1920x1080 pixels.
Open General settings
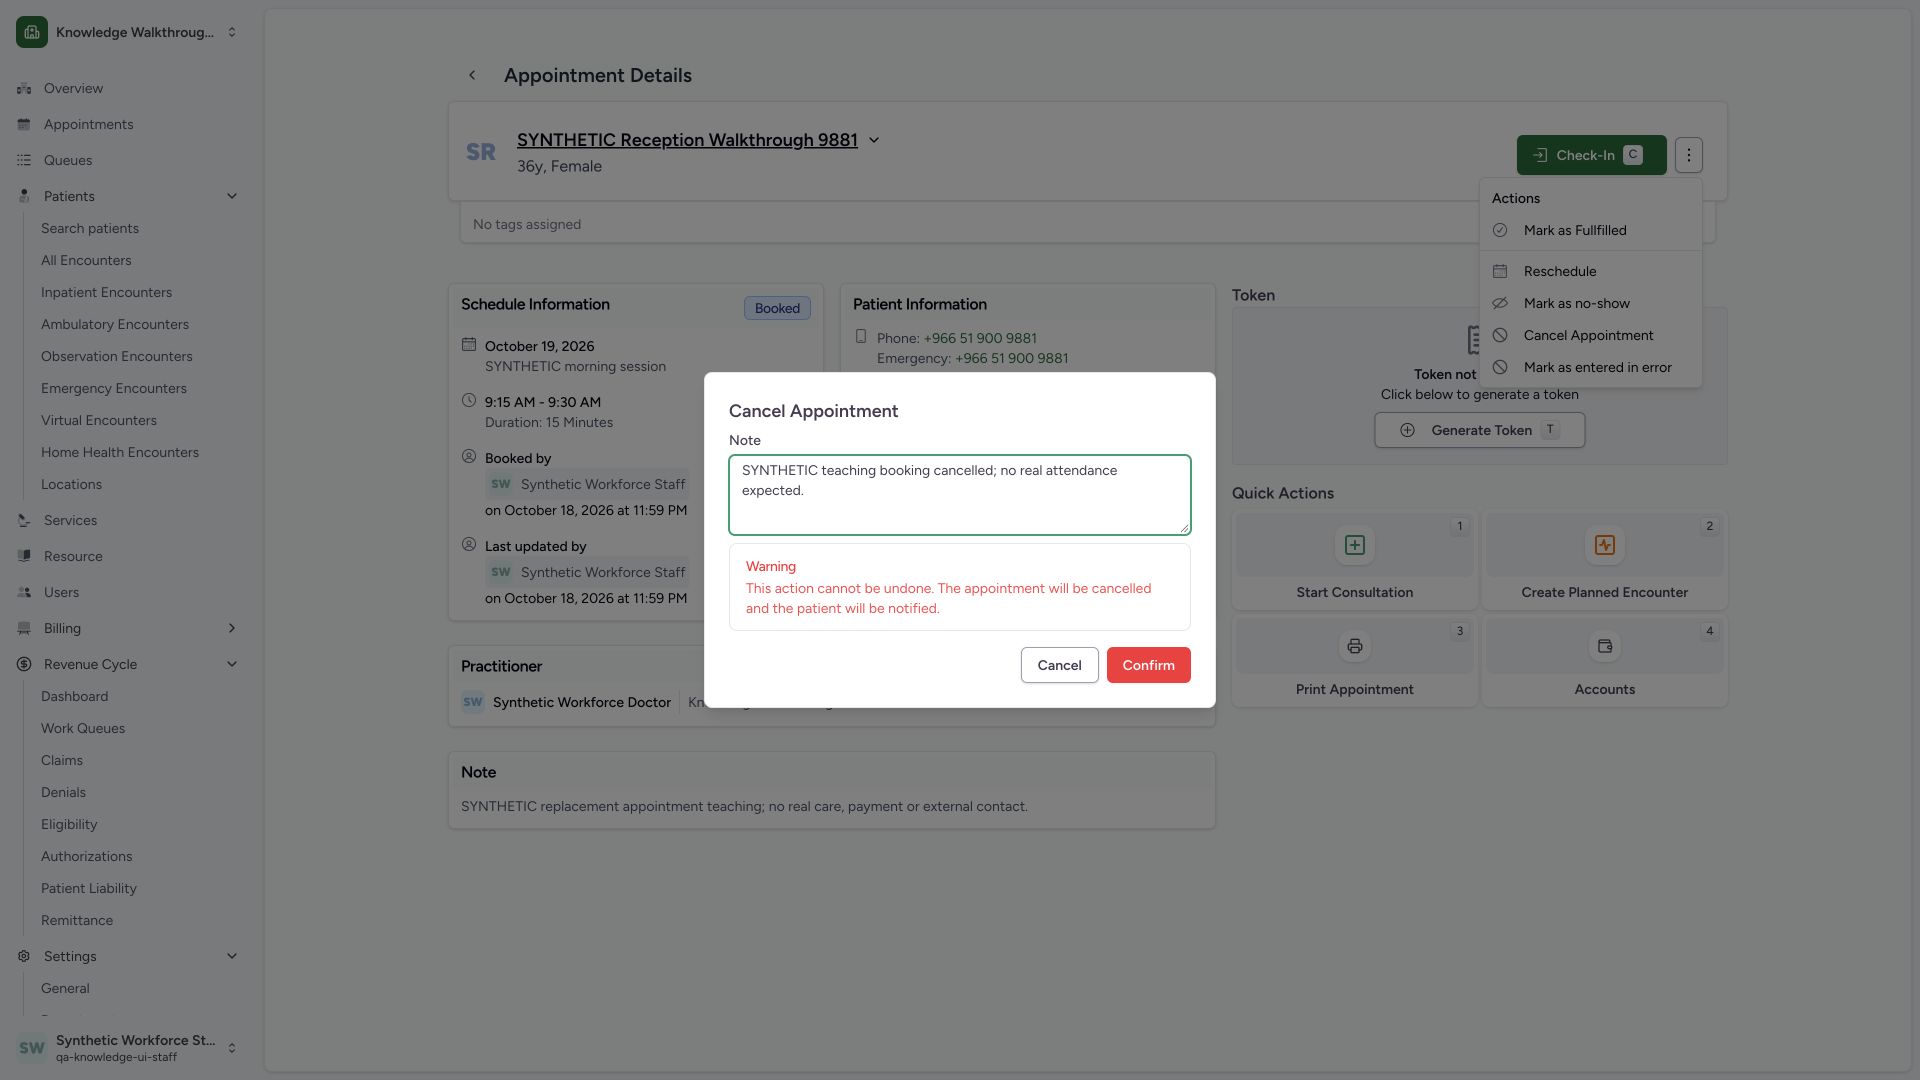(x=65, y=988)
